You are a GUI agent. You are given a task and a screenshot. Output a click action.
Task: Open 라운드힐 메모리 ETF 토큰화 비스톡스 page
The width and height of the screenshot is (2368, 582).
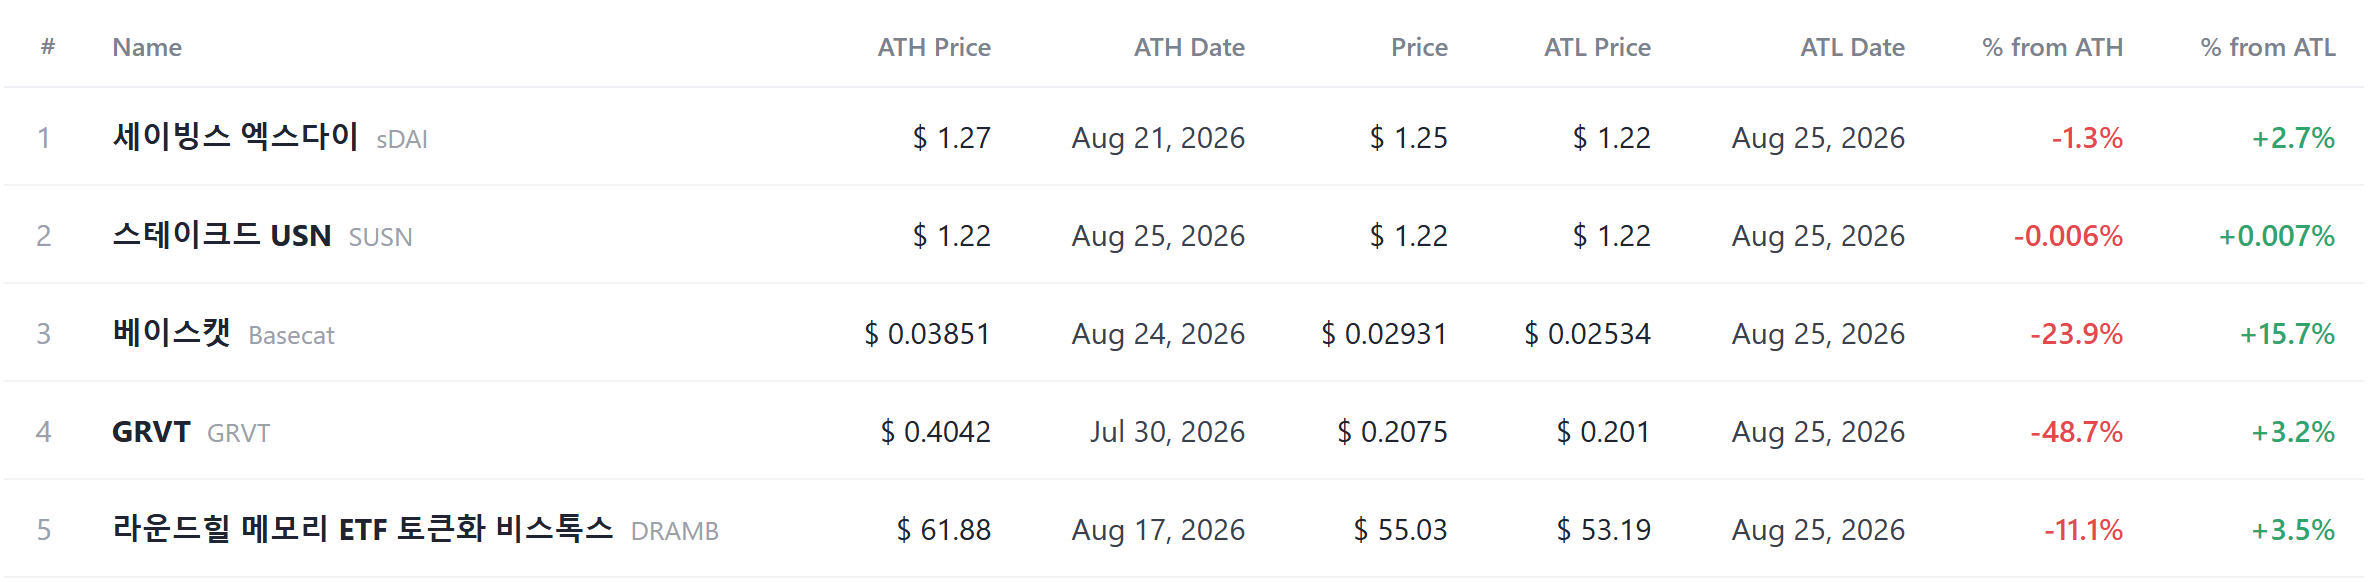pos(363,528)
